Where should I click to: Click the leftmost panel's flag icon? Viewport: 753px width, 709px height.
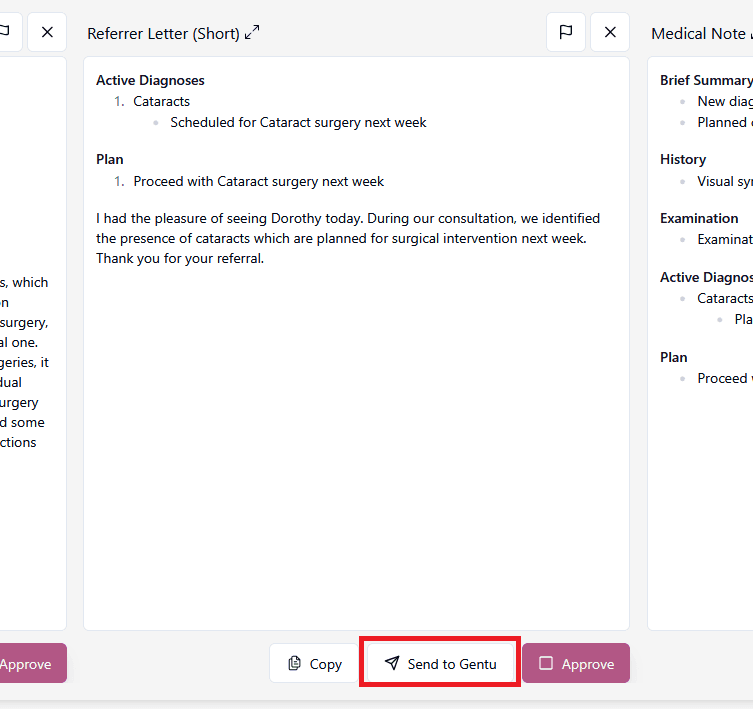7,32
